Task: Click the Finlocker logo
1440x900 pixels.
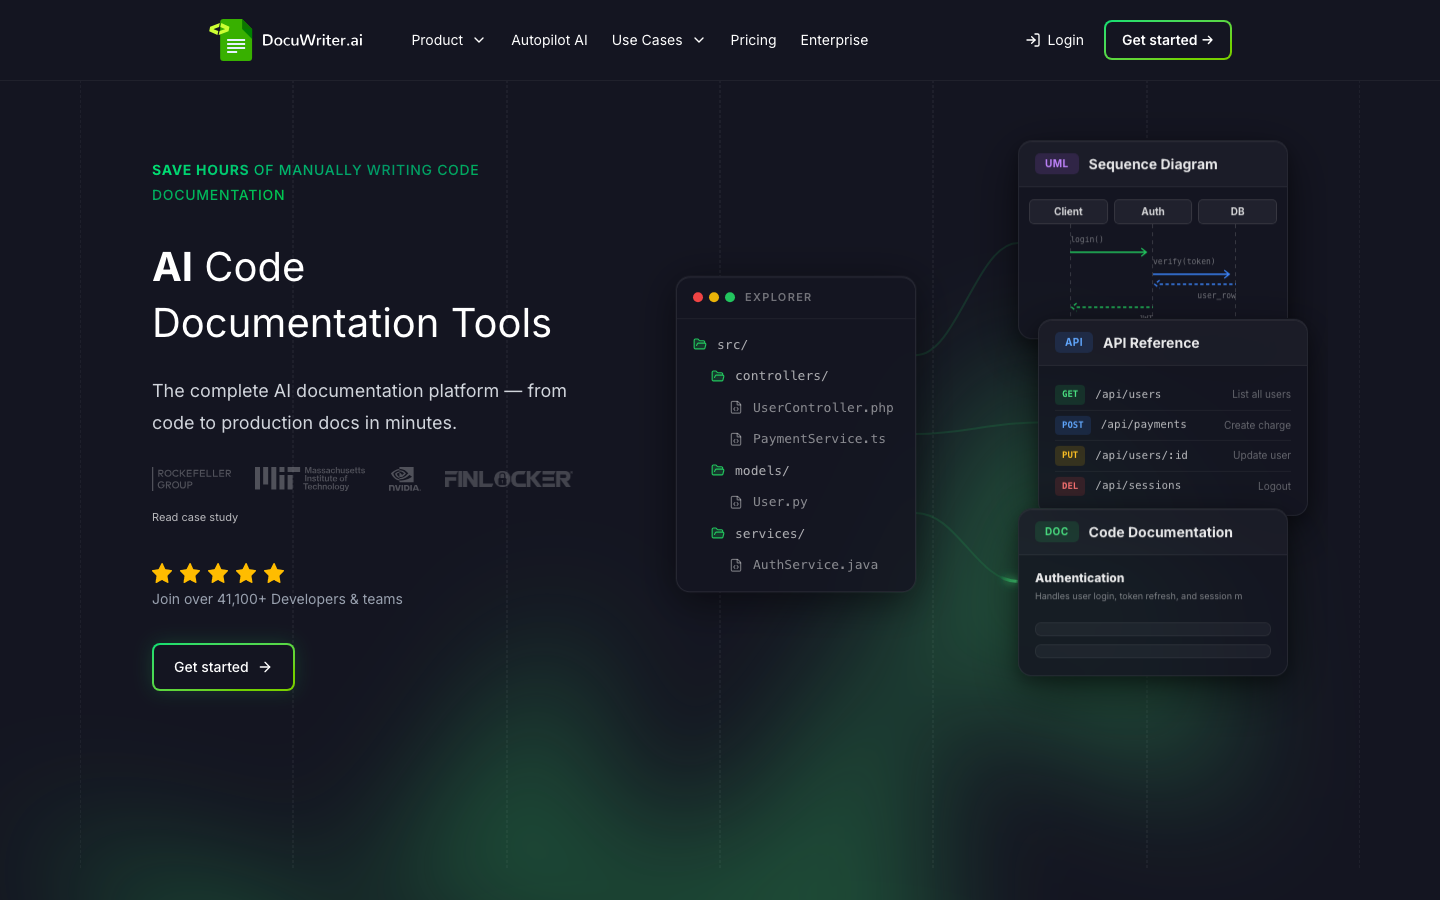Action: (x=508, y=479)
